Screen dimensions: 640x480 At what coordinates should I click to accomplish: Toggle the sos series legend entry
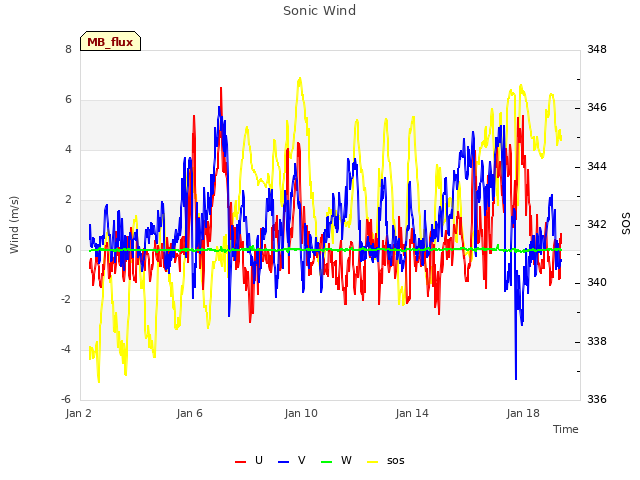(x=386, y=460)
